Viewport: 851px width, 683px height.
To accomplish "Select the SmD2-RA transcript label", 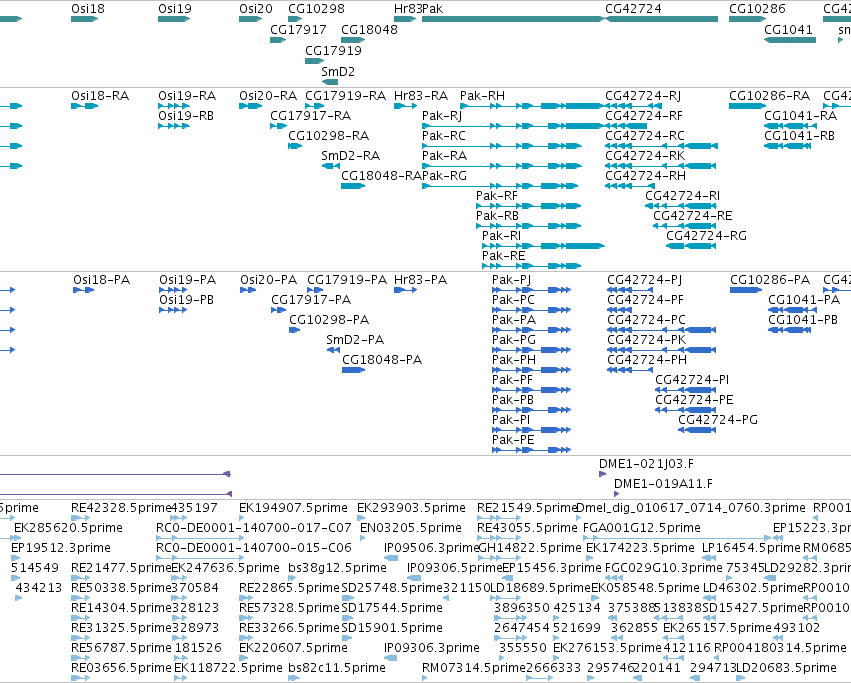I will 351,156.
